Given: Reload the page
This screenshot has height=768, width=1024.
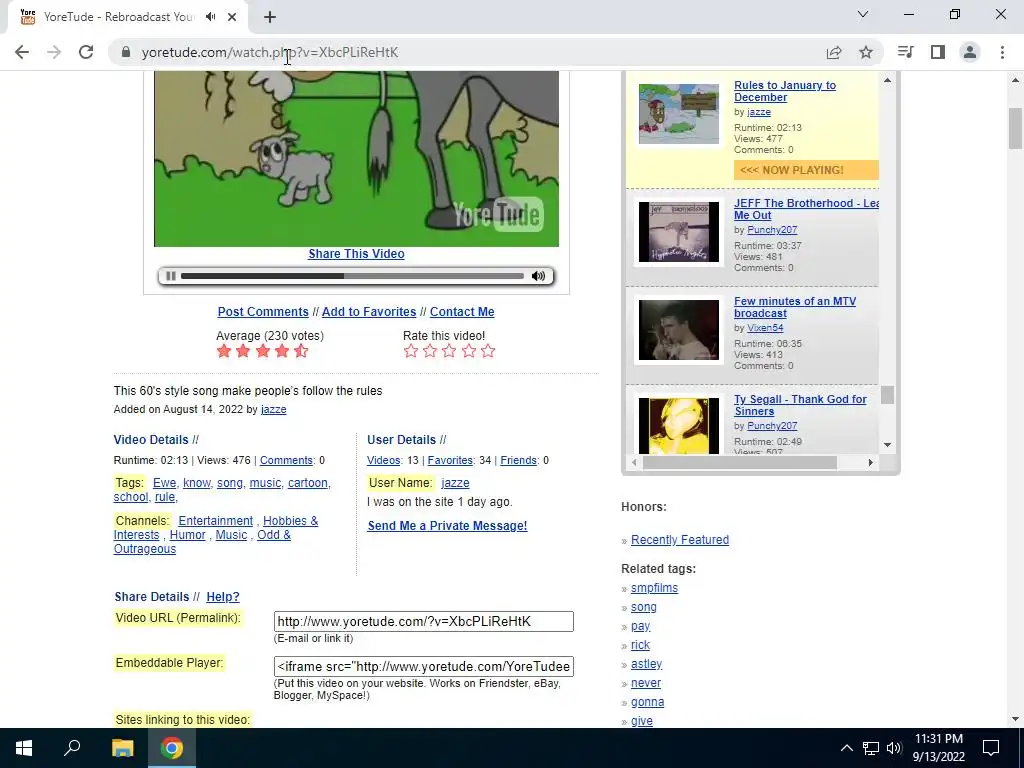Looking at the screenshot, I should tap(86, 52).
